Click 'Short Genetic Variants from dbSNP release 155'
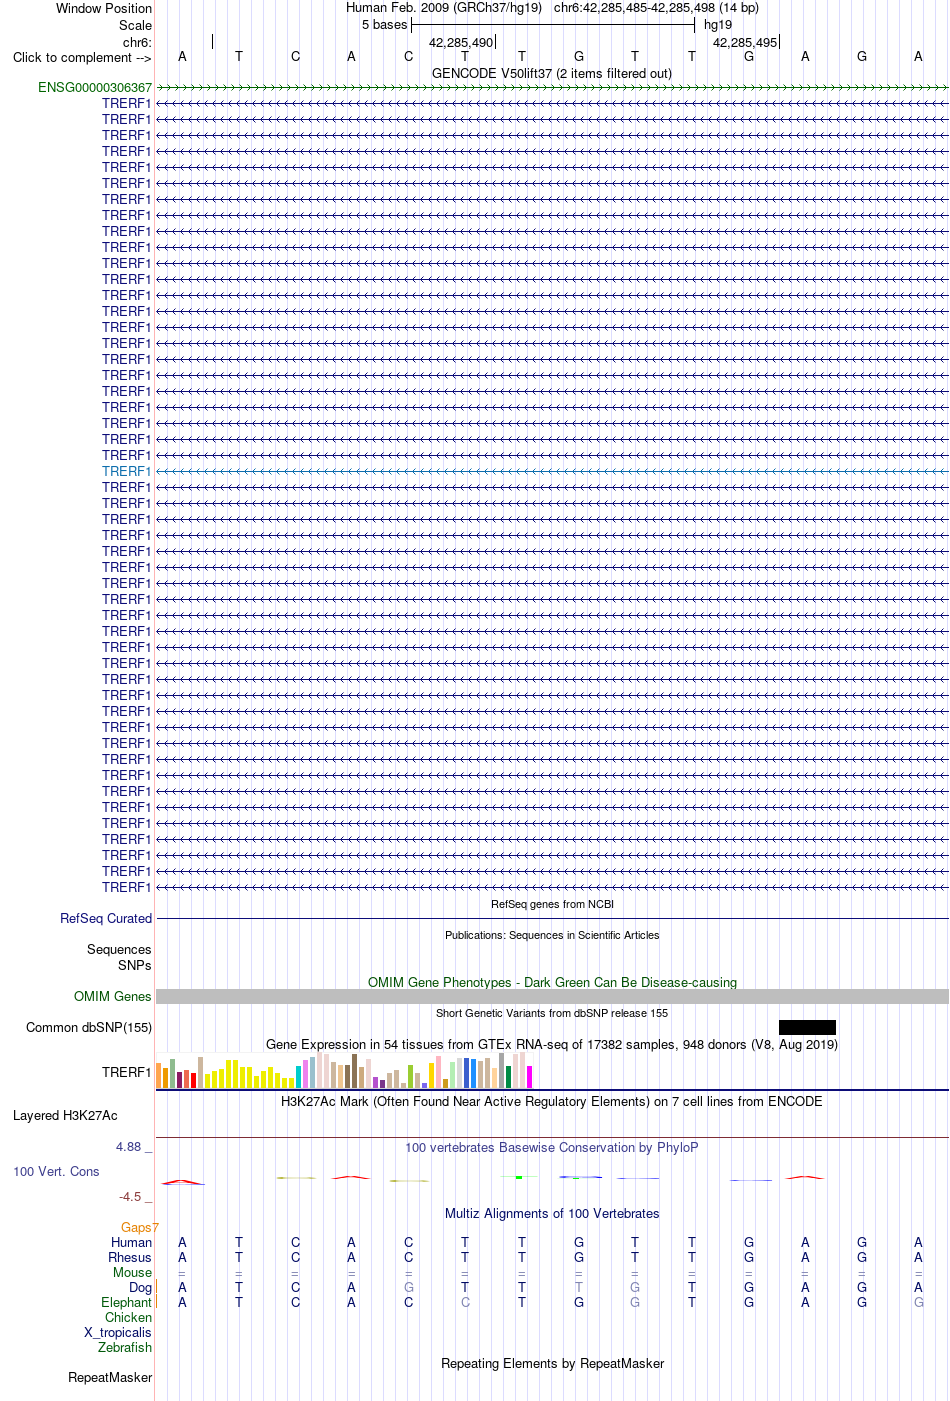 coord(552,1013)
